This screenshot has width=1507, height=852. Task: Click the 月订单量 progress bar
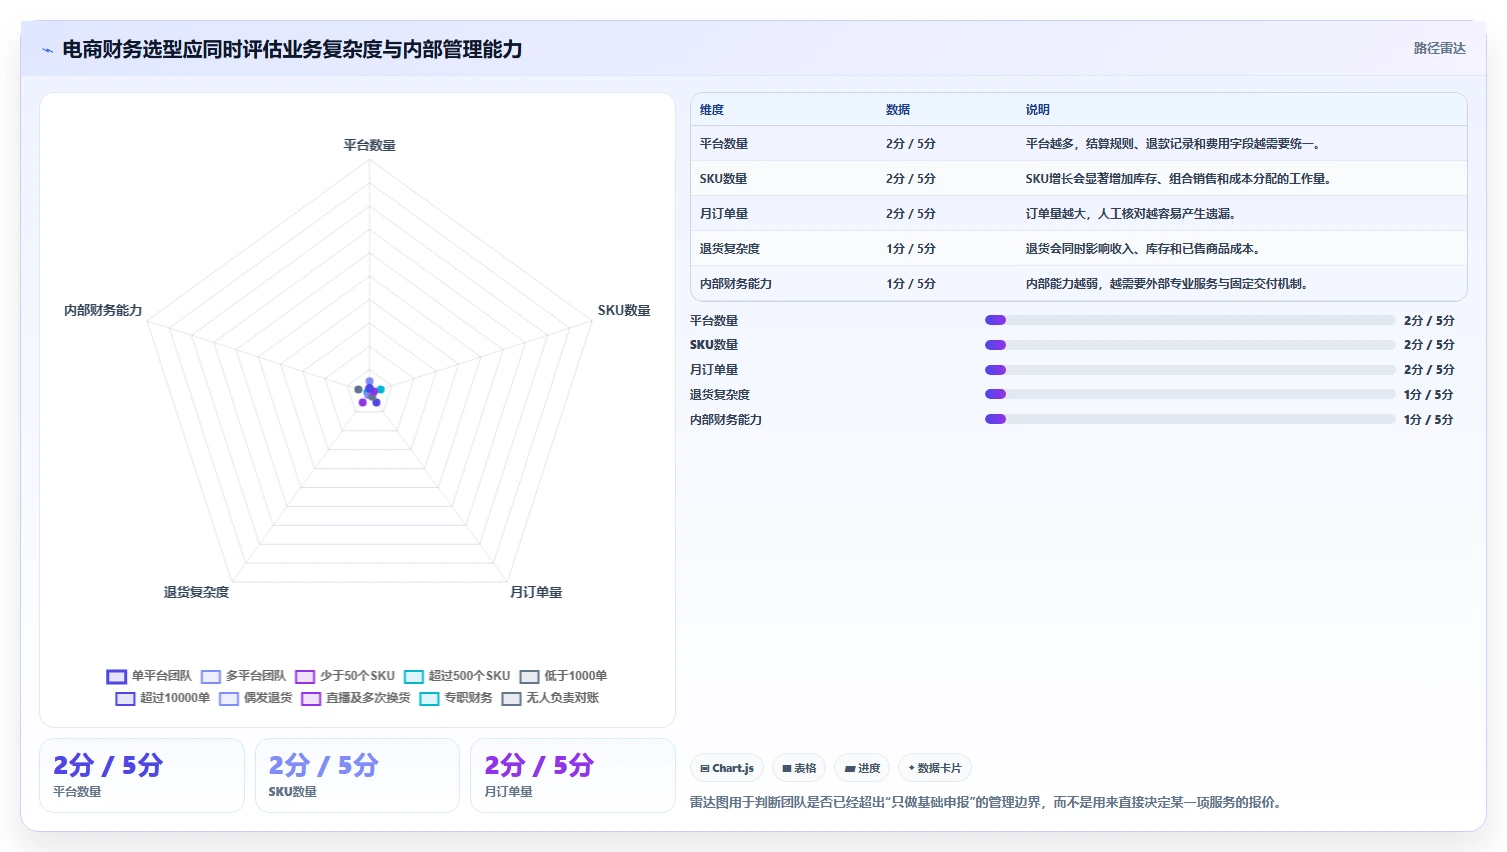click(1190, 370)
